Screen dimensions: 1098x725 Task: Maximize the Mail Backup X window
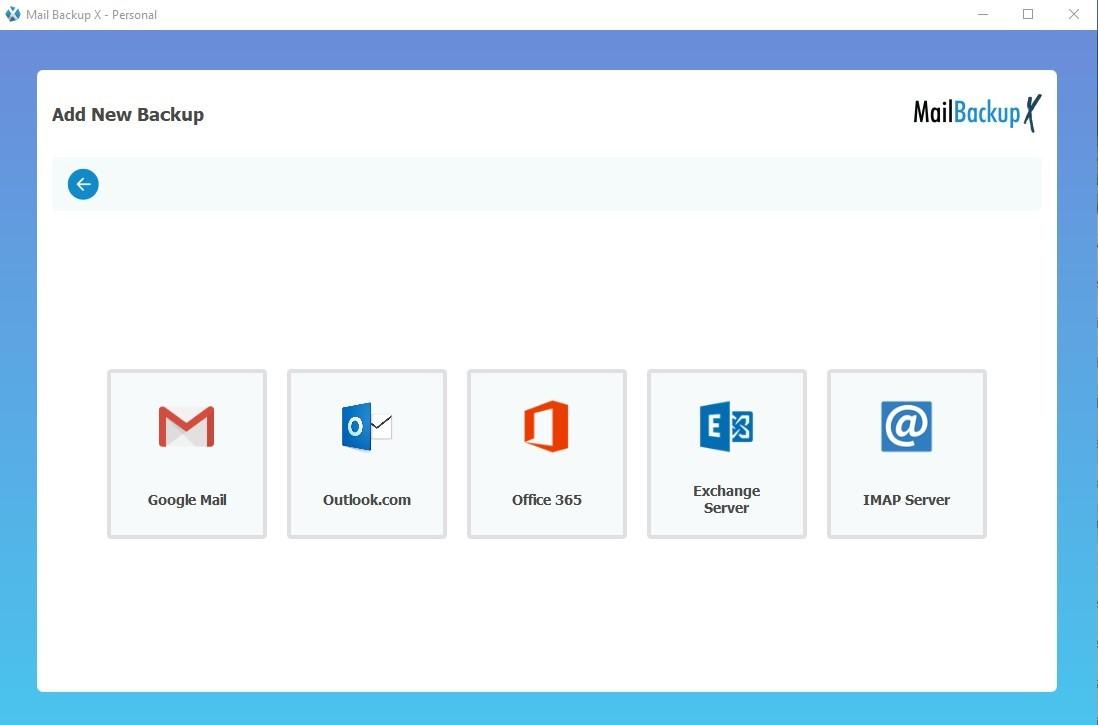point(1028,14)
